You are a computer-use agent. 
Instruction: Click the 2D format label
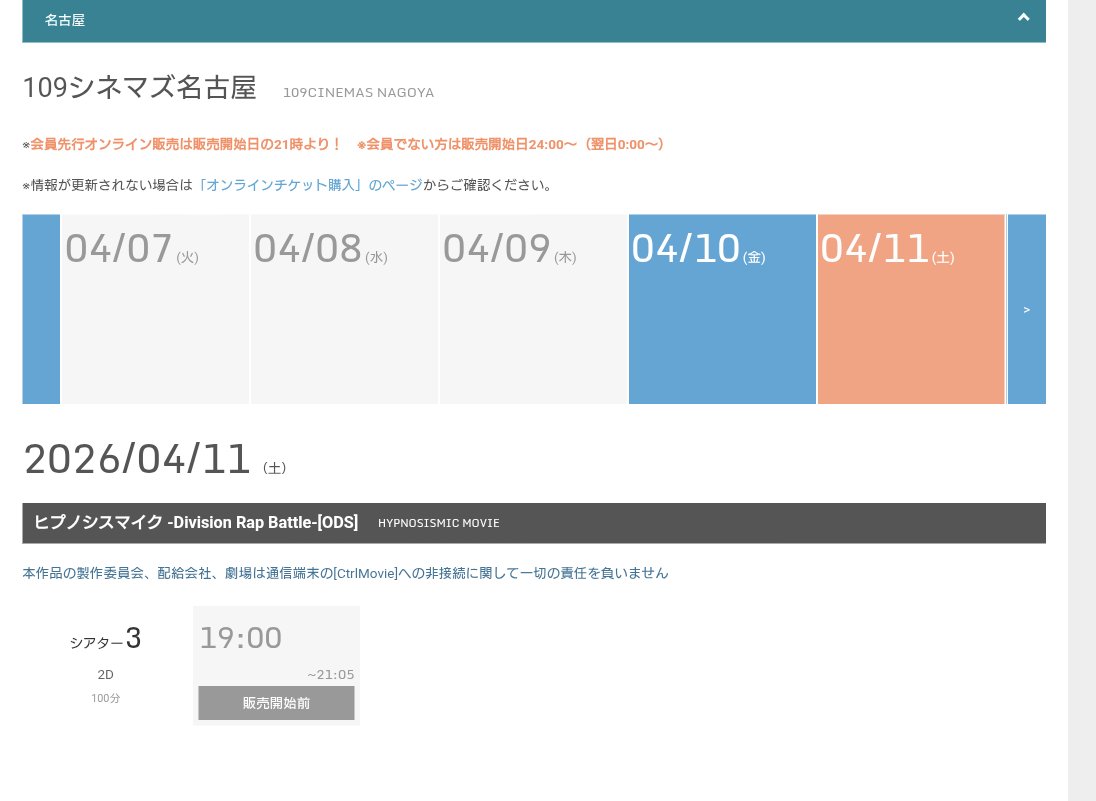coord(105,674)
